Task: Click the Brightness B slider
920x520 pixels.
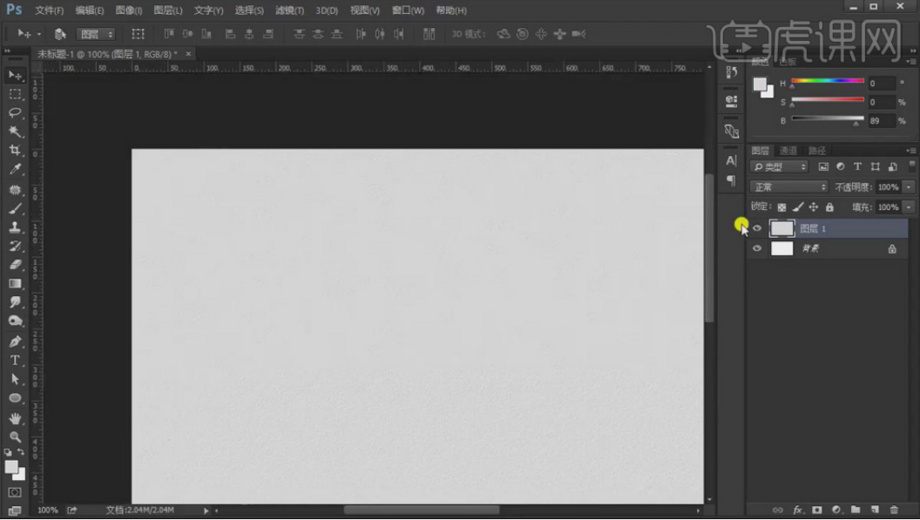Action: (827, 119)
